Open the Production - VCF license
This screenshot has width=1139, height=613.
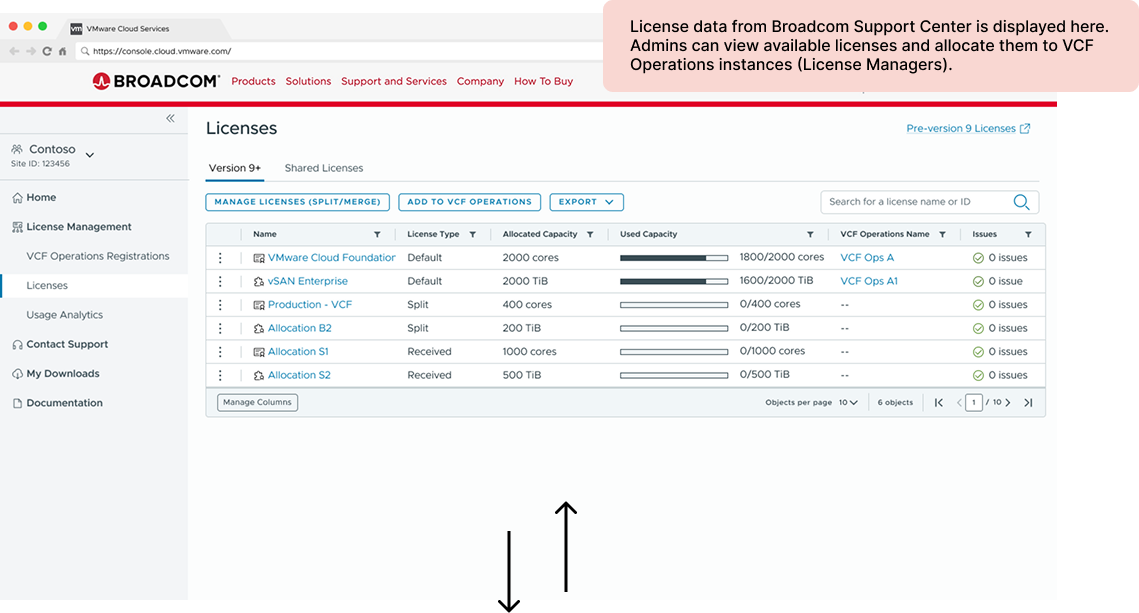(x=309, y=304)
